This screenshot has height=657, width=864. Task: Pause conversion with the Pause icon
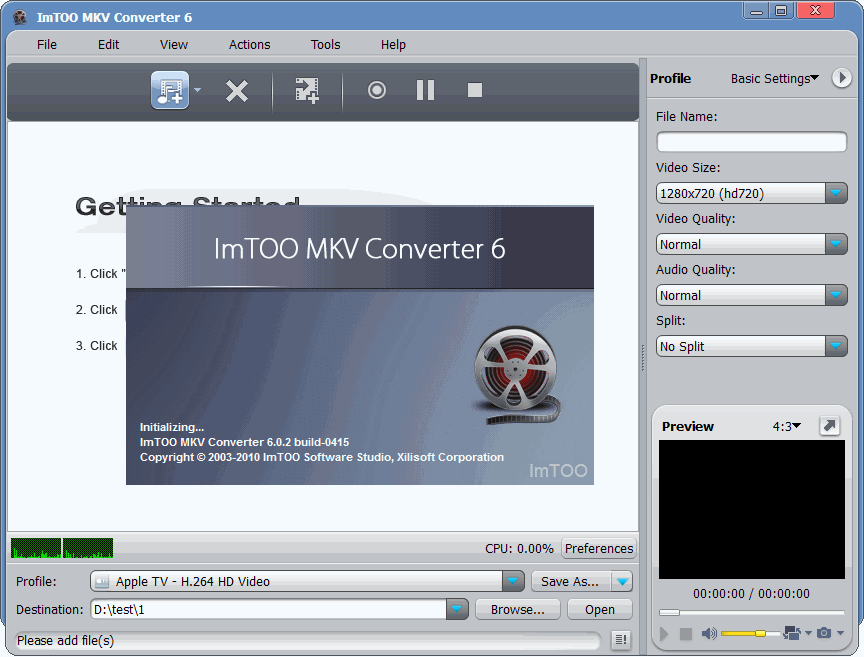425,90
